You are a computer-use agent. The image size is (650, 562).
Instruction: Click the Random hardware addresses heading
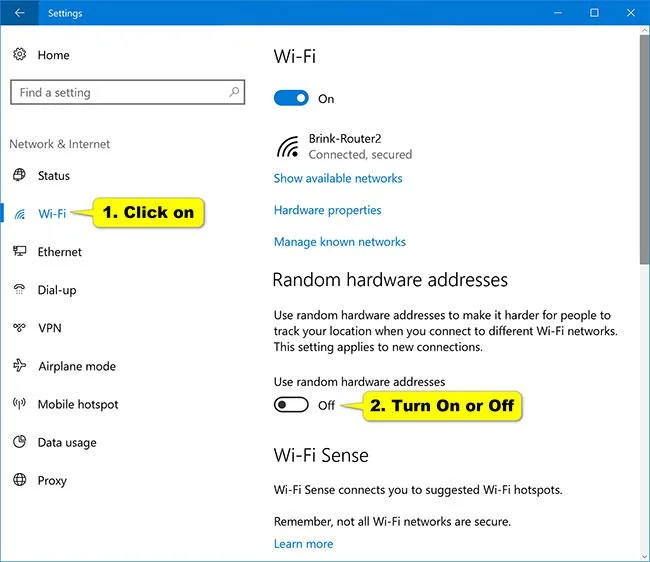(x=390, y=280)
